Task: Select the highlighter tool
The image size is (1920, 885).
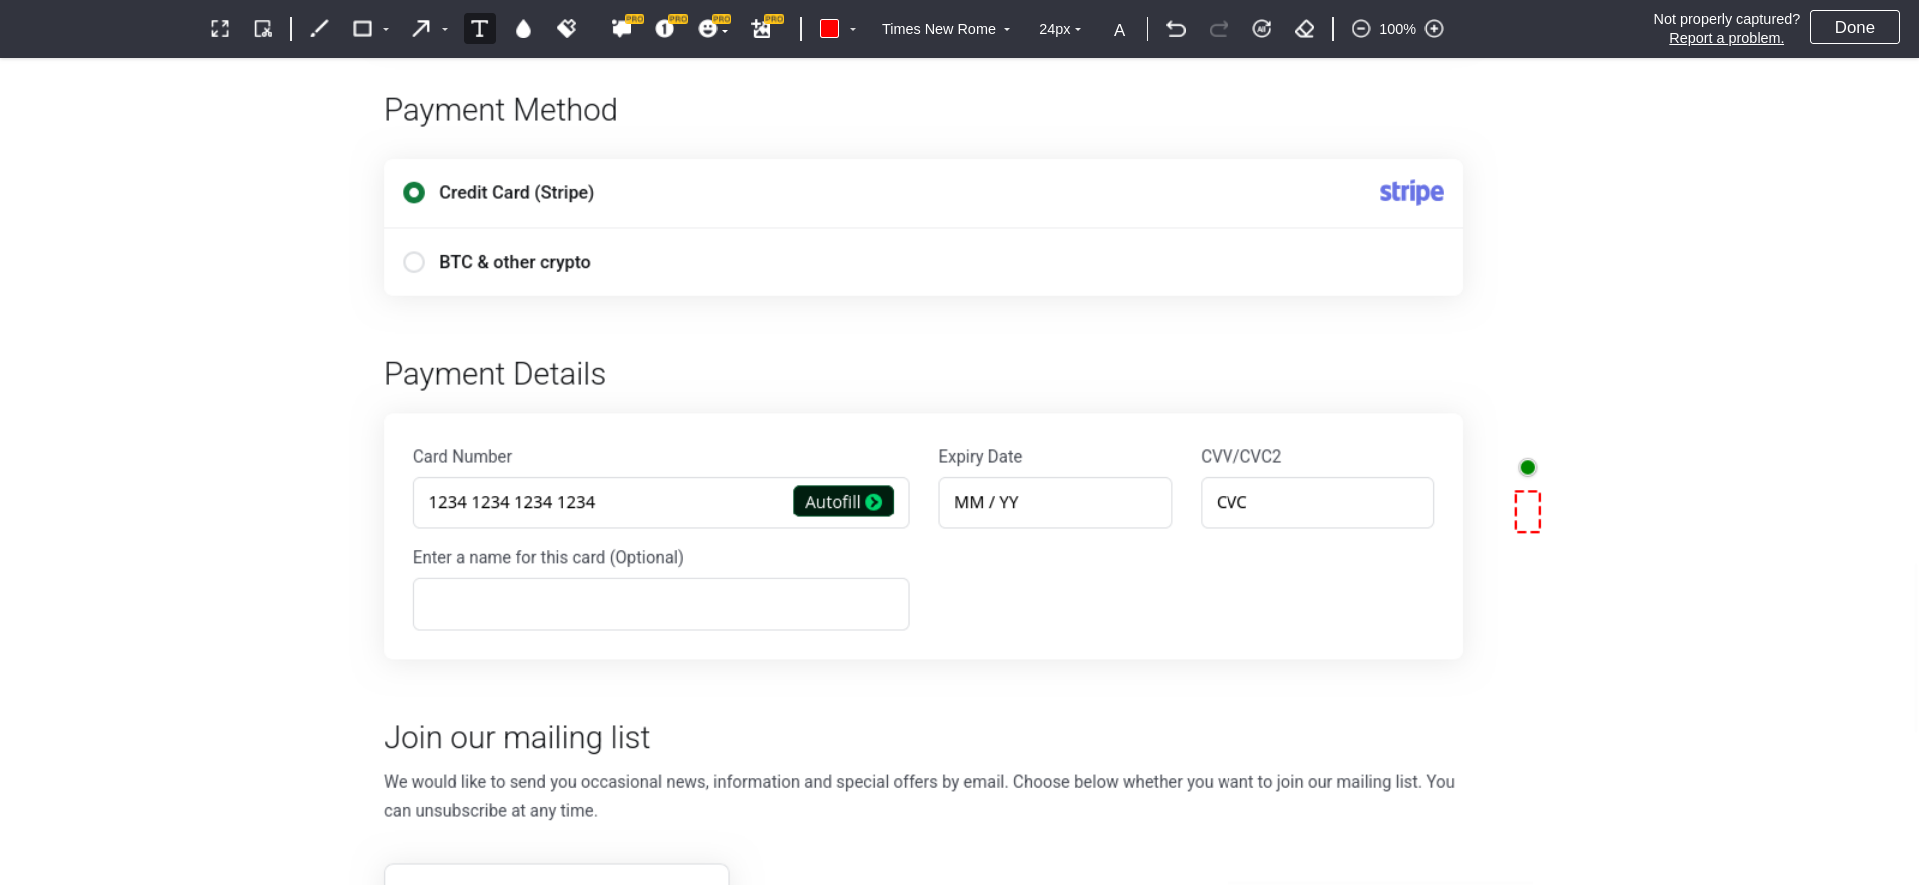Action: tap(567, 29)
